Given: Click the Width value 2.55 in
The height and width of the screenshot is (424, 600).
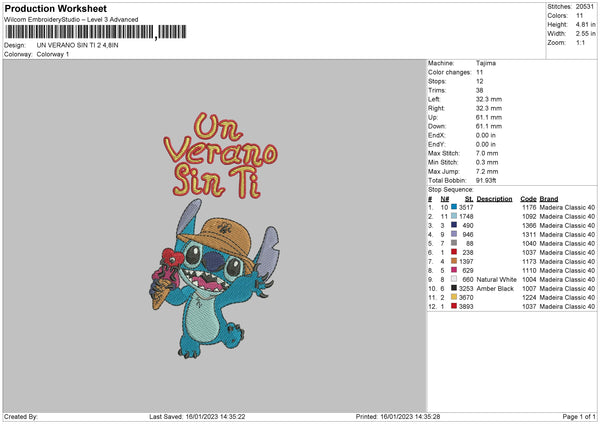Looking at the screenshot, I should pos(585,34).
